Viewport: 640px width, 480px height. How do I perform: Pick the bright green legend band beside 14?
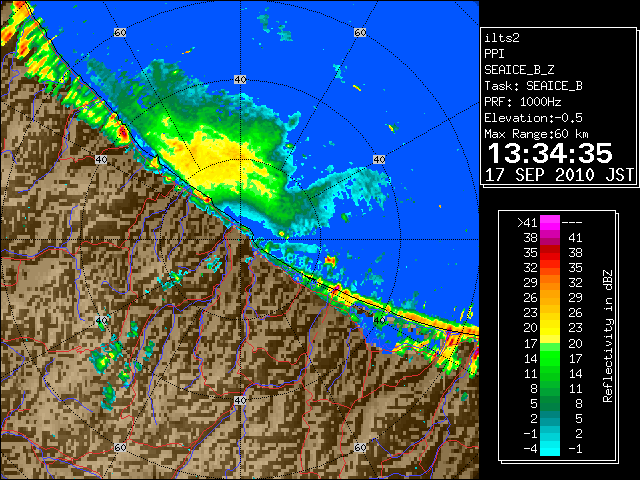pyautogui.click(x=550, y=358)
